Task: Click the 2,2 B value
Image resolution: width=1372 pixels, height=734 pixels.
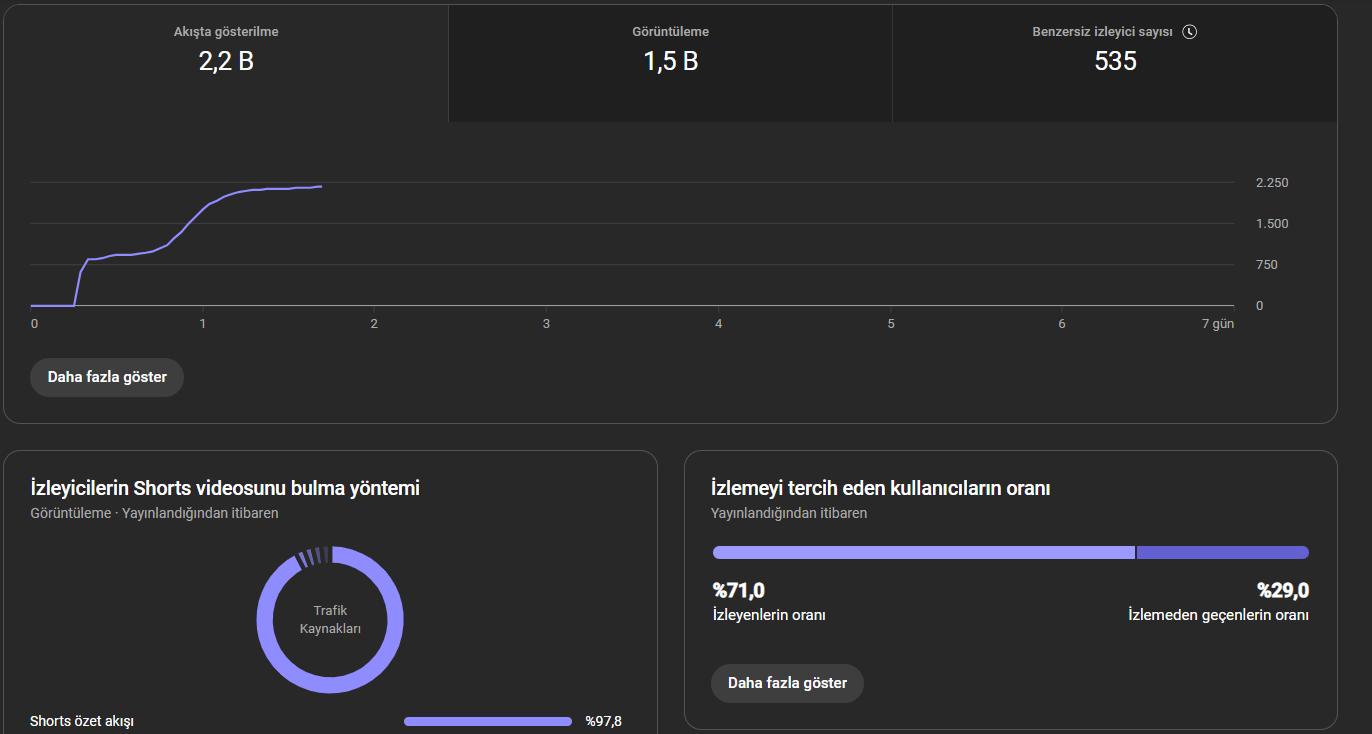Action: click(x=226, y=62)
